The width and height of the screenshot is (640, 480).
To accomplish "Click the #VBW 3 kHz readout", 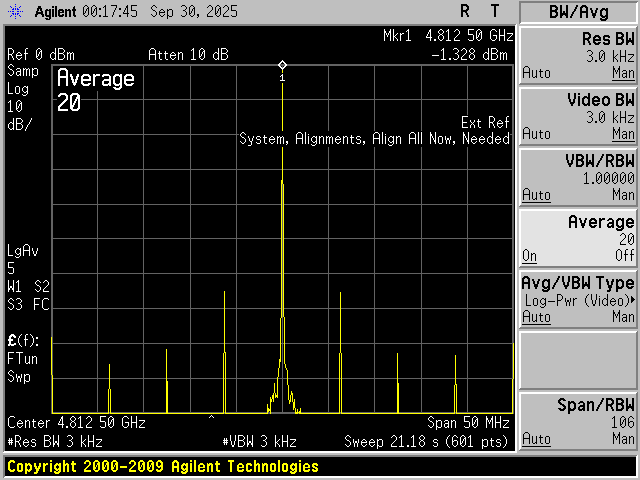I will pyautogui.click(x=260, y=442).
